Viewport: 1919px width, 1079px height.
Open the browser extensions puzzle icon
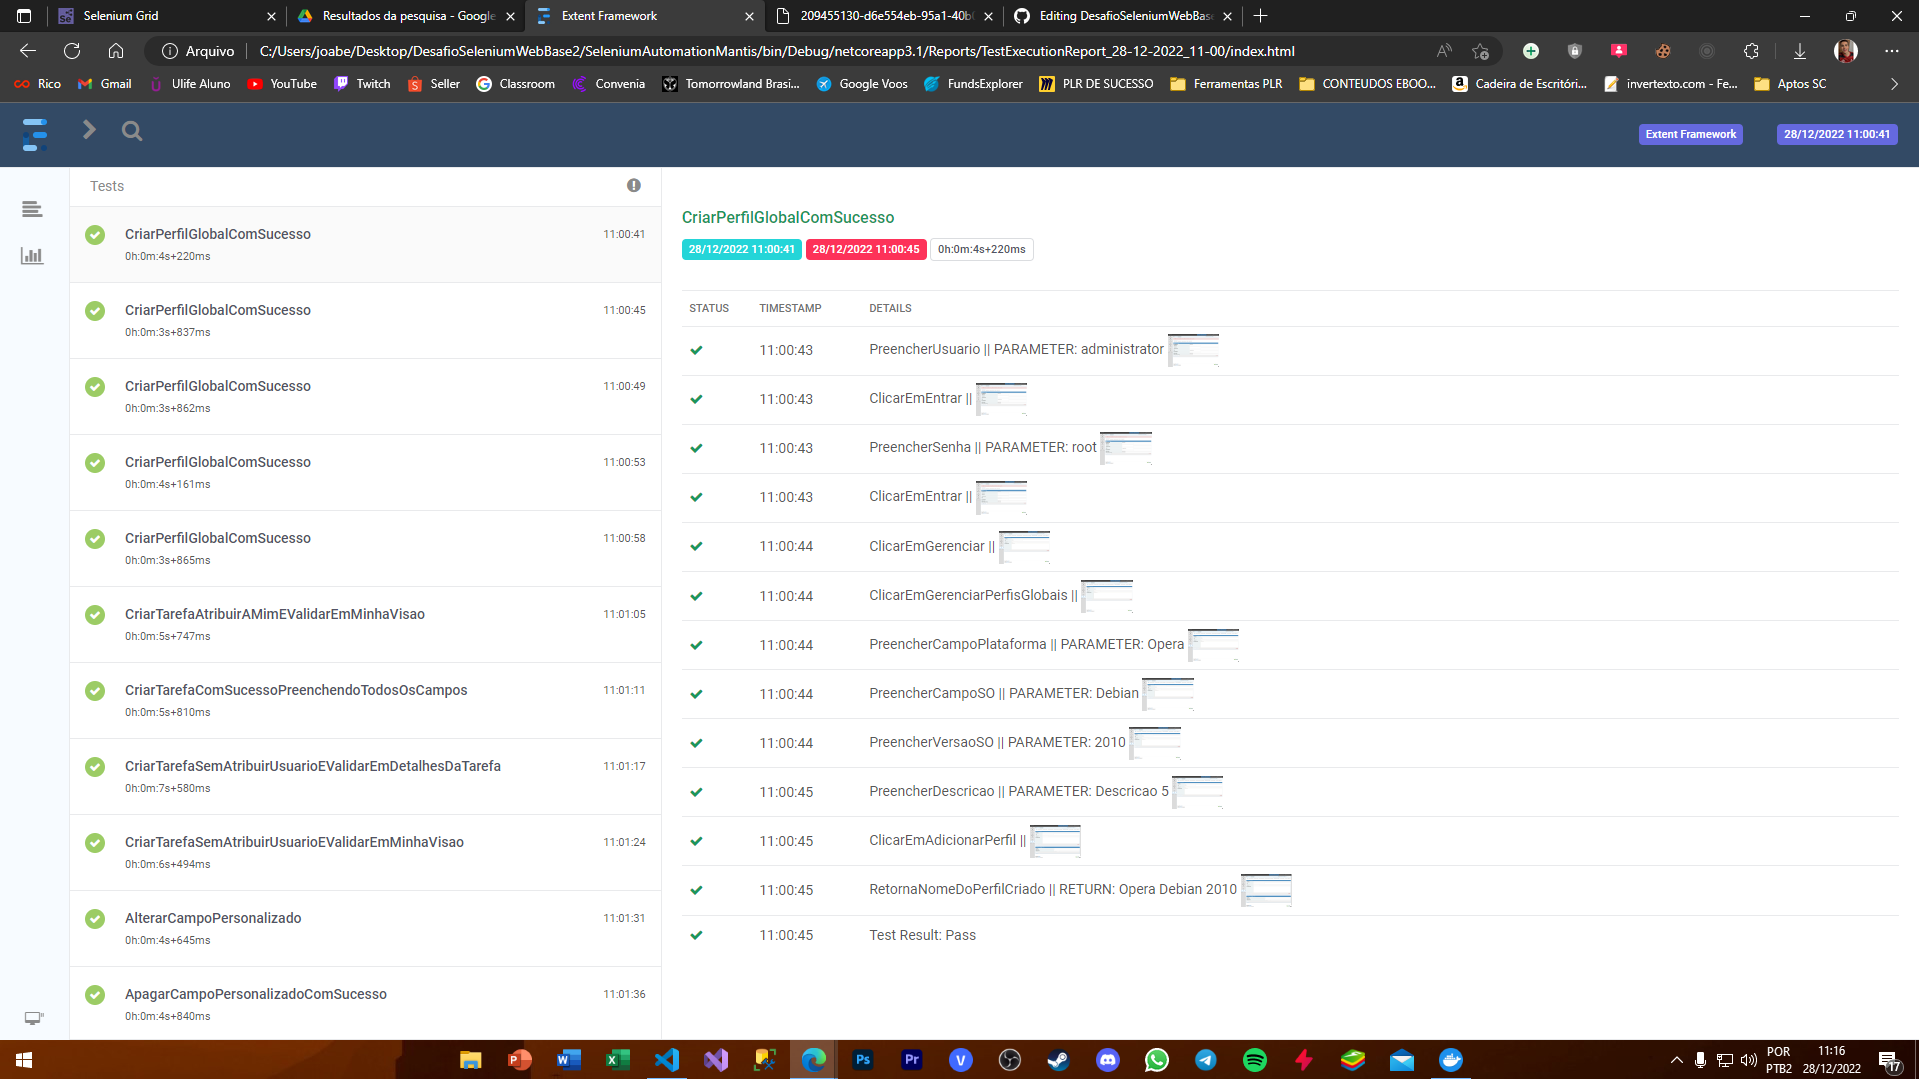point(1751,51)
